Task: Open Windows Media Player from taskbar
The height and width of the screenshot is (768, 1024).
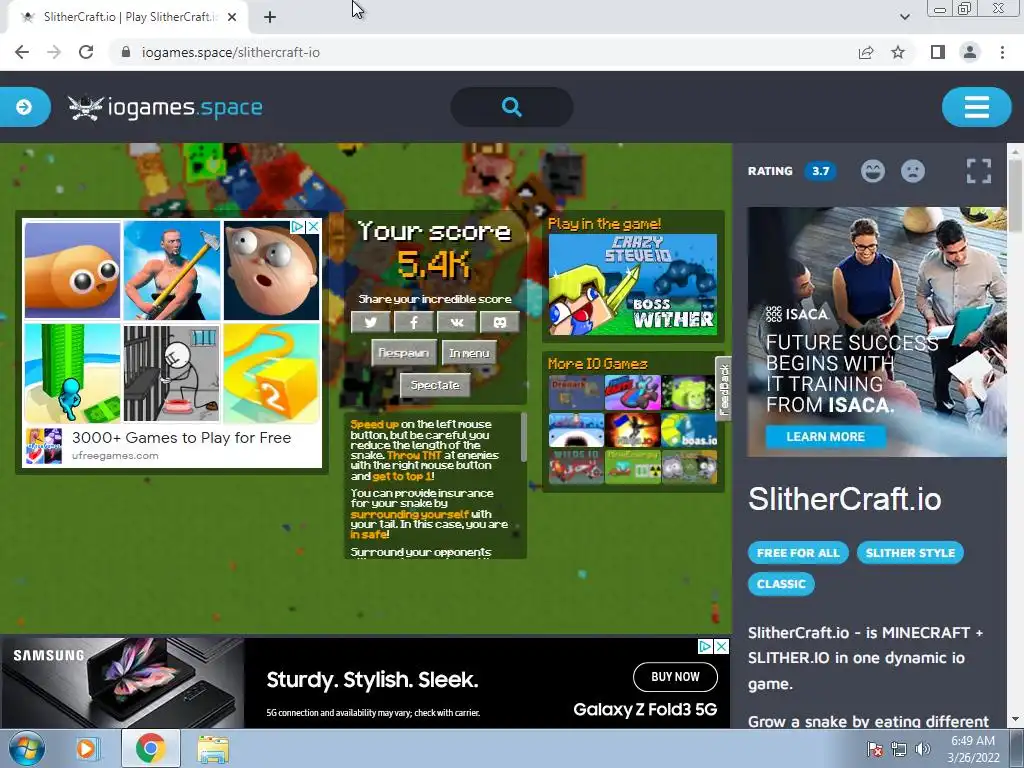Action: [x=86, y=748]
